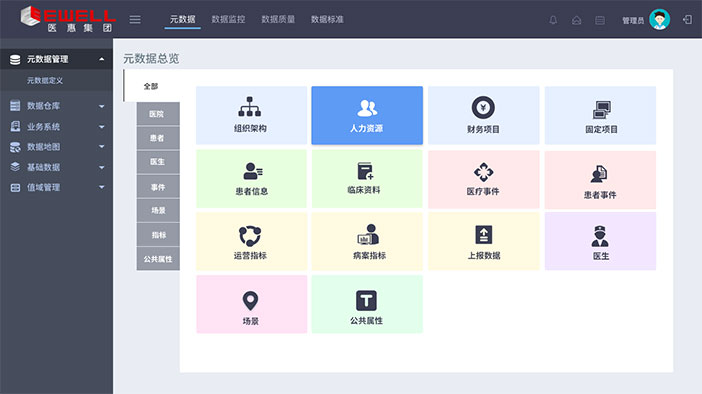Screen dimensions: 702x394
Task: Expand the 数据仓库 sidebar menu
Action: (x=56, y=106)
